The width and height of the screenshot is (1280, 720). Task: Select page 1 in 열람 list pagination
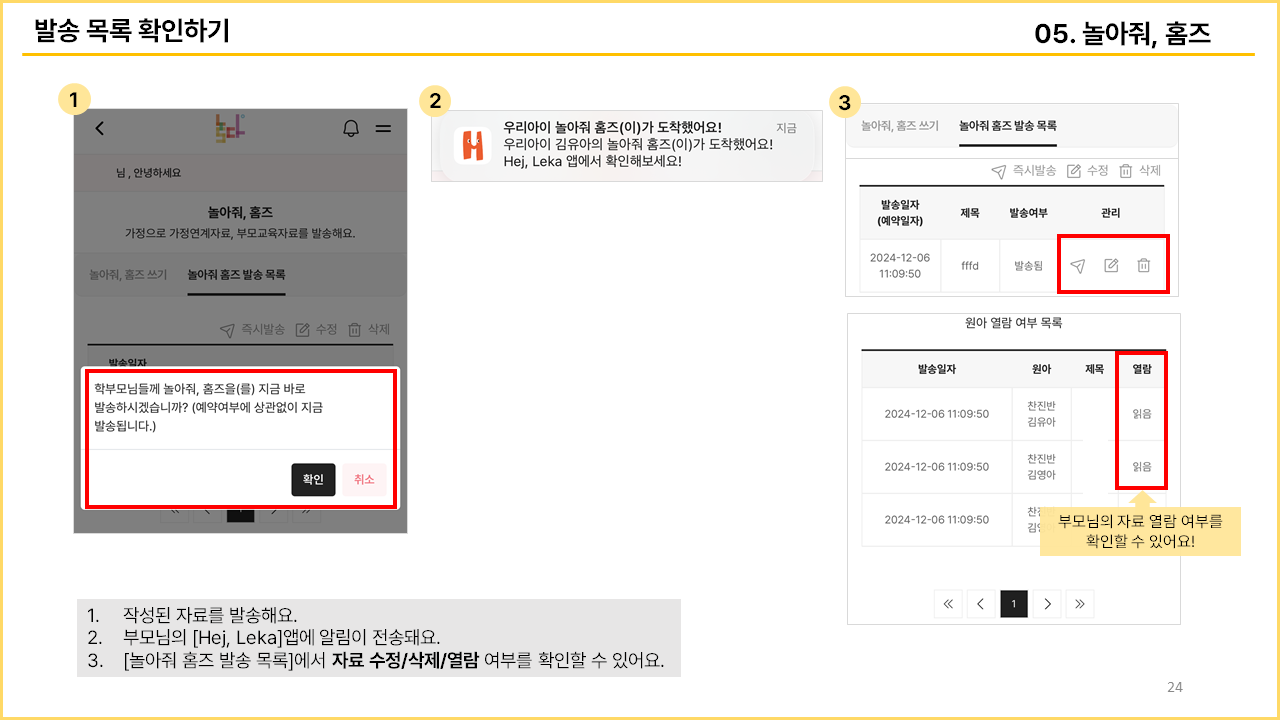pyautogui.click(x=1014, y=604)
